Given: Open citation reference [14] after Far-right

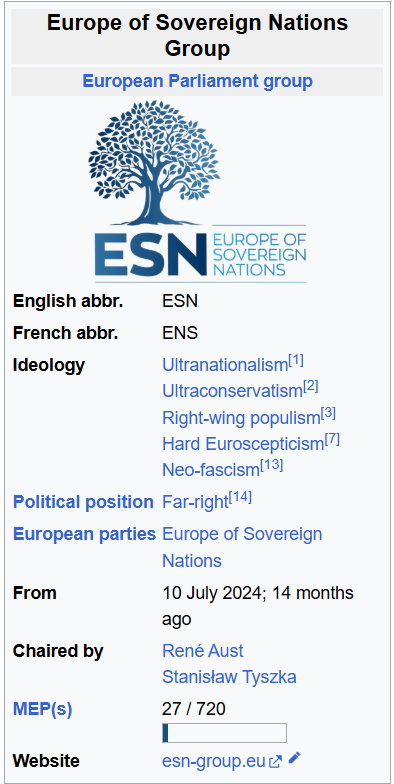Looking at the screenshot, I should [240, 498].
